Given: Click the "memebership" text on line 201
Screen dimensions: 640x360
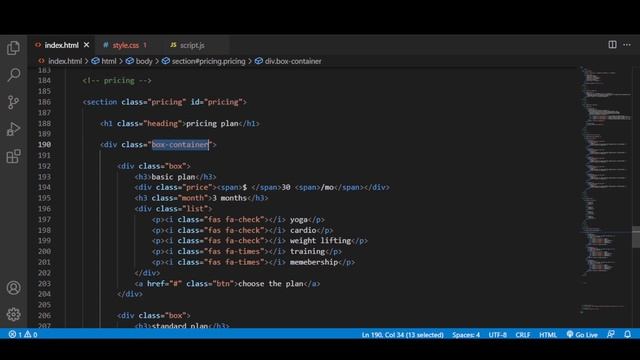Looking at the screenshot, I should click(314, 262).
